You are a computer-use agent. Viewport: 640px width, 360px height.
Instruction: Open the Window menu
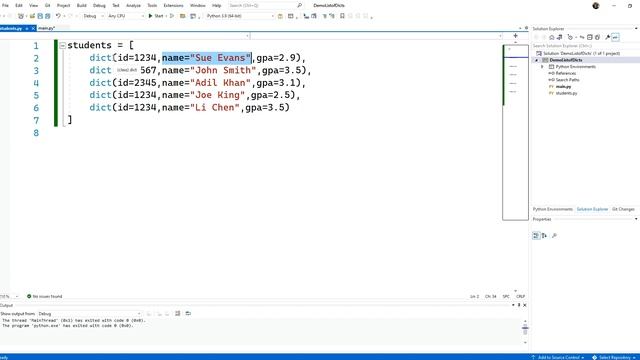click(x=198, y=5)
